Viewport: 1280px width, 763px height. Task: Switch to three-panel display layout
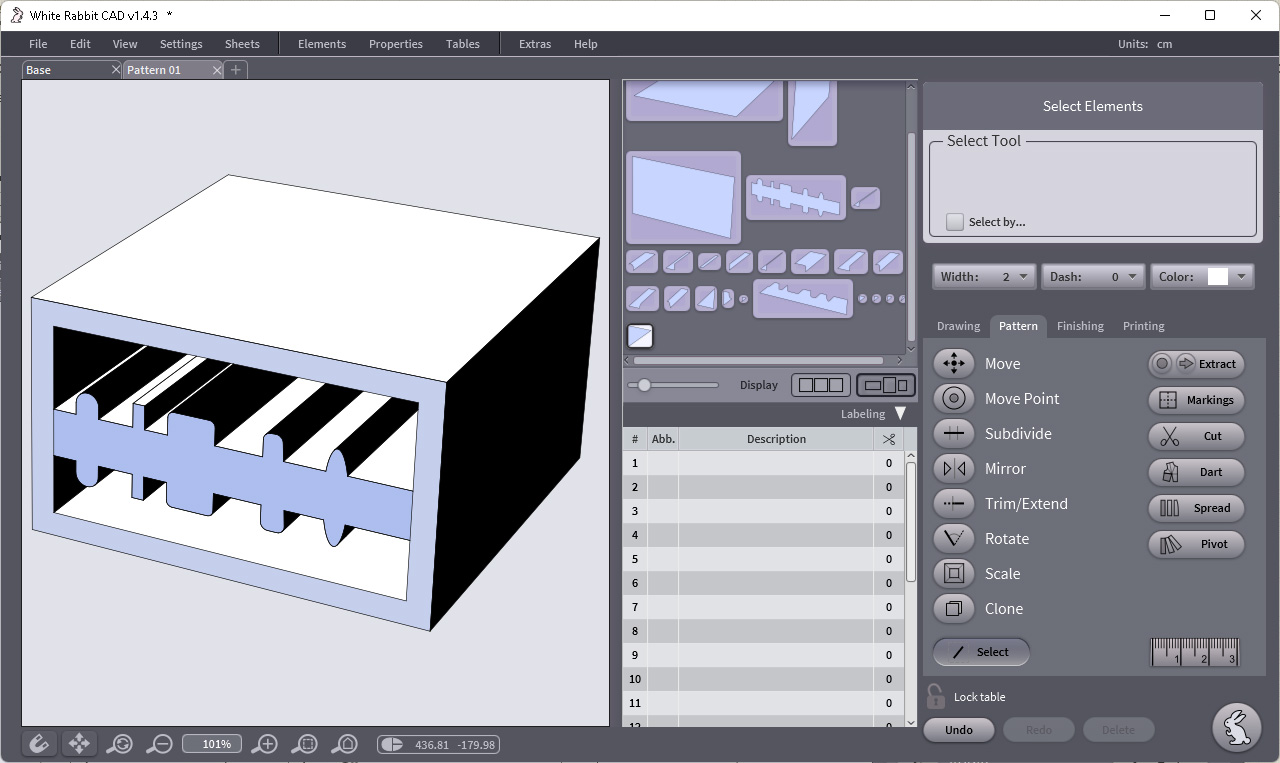click(820, 385)
